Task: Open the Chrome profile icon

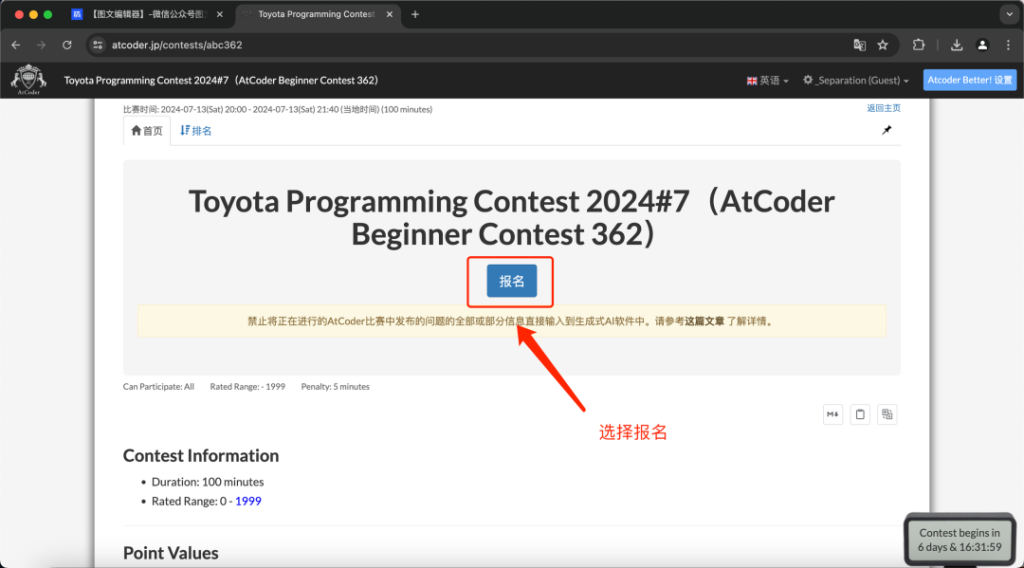Action: point(982,45)
